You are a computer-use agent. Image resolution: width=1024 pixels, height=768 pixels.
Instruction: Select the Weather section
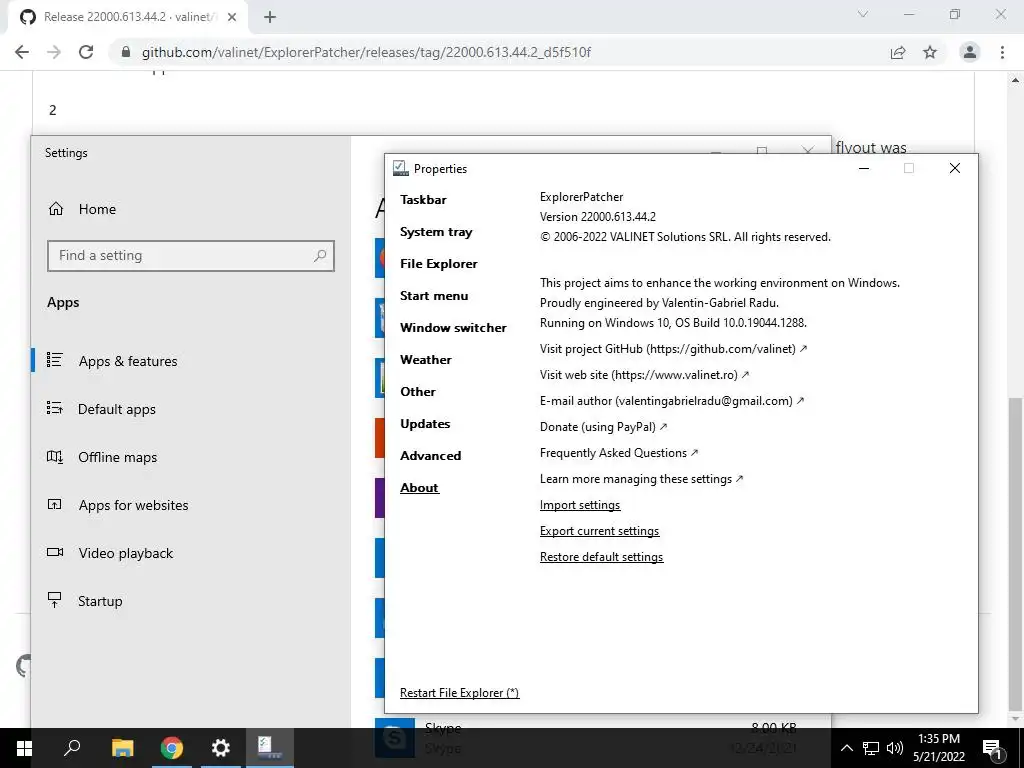[425, 360]
